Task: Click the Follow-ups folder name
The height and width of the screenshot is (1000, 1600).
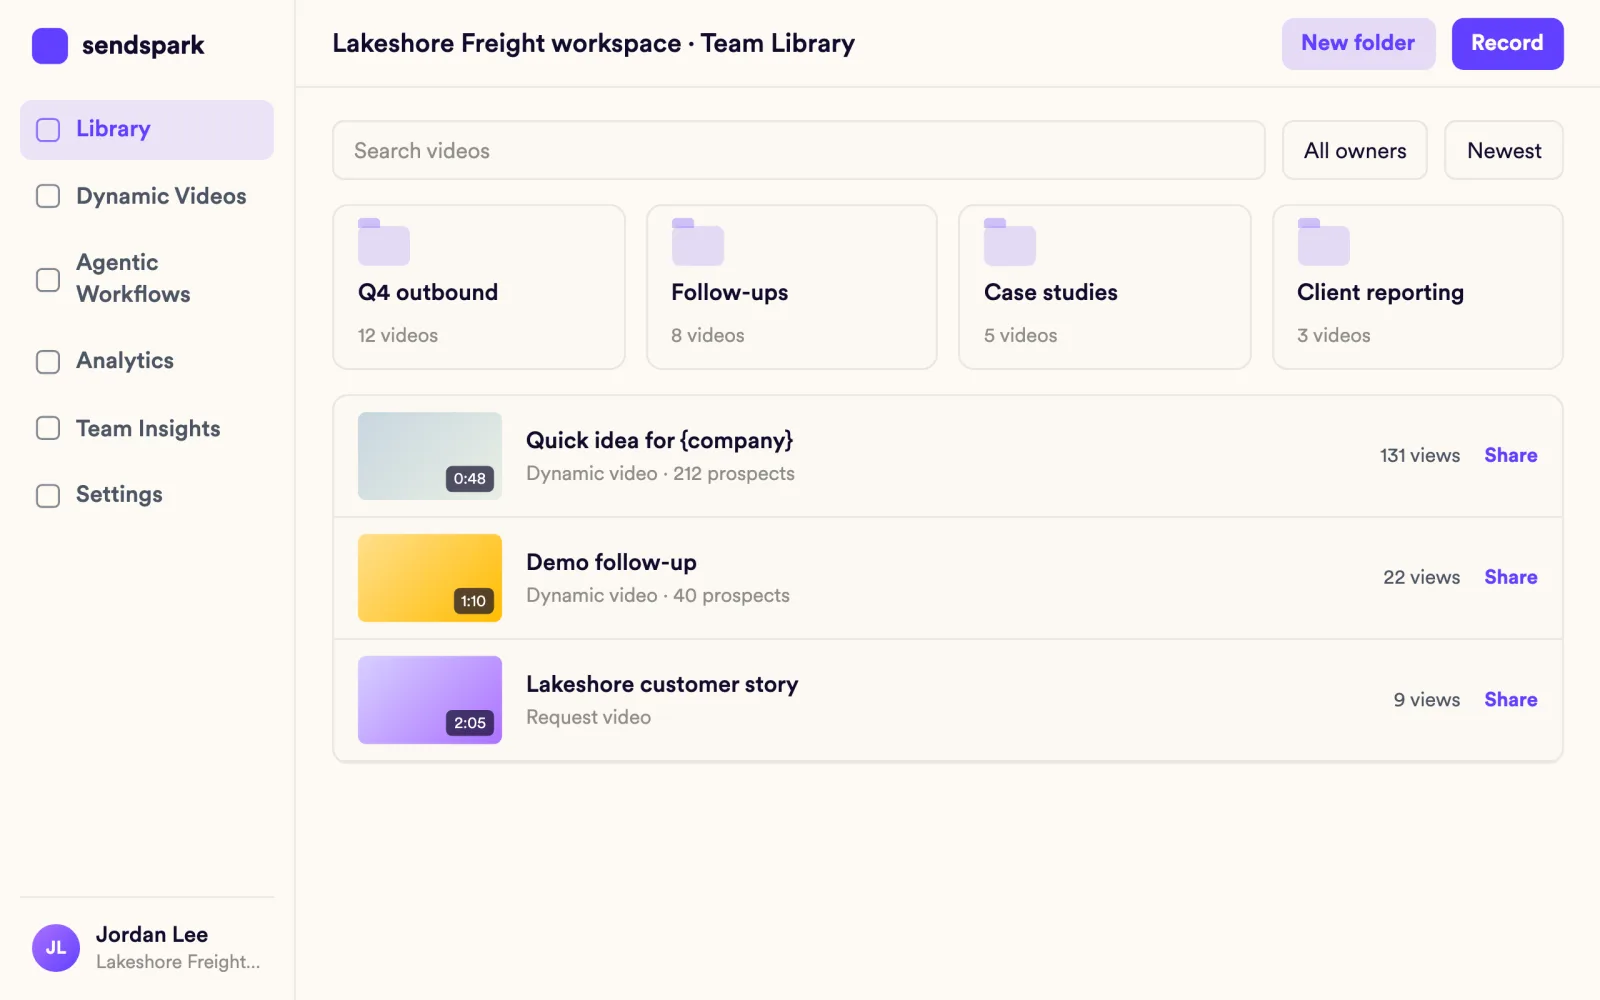Action: 729,292
